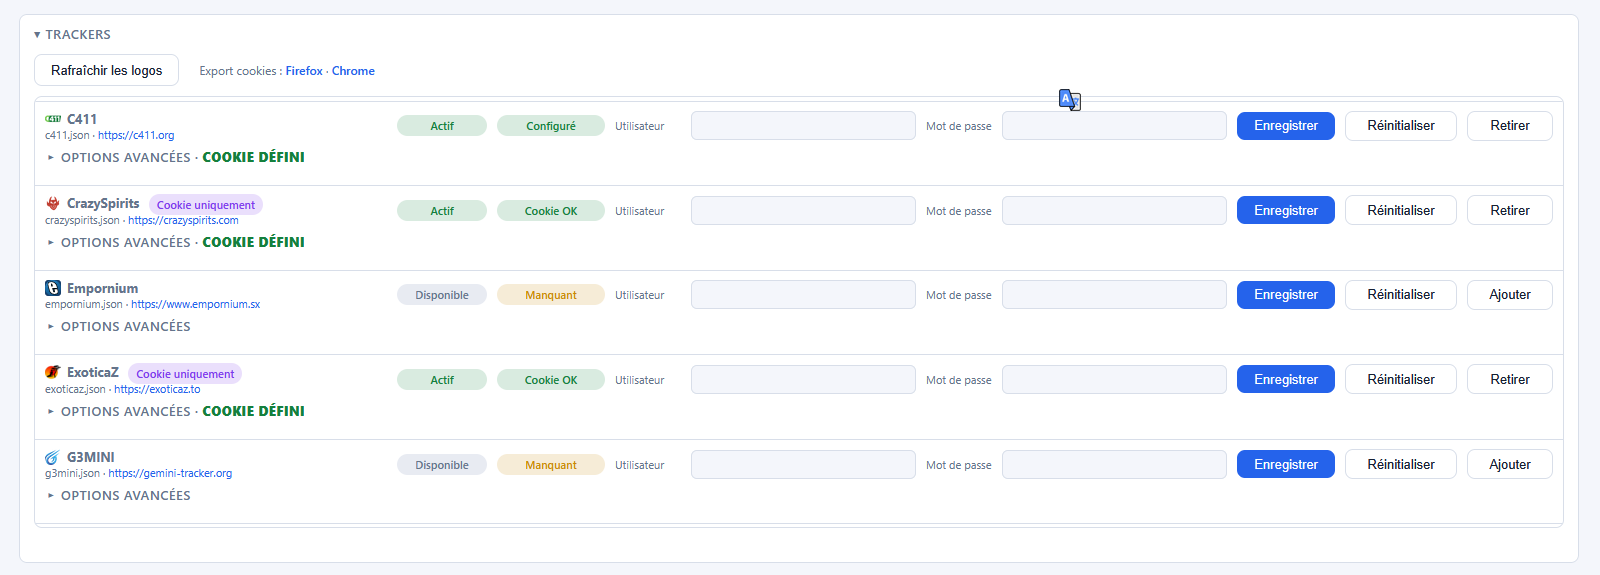Screen dimensions: 1600x575
Task: Click the G3MINI tracker name
Action: [91, 457]
